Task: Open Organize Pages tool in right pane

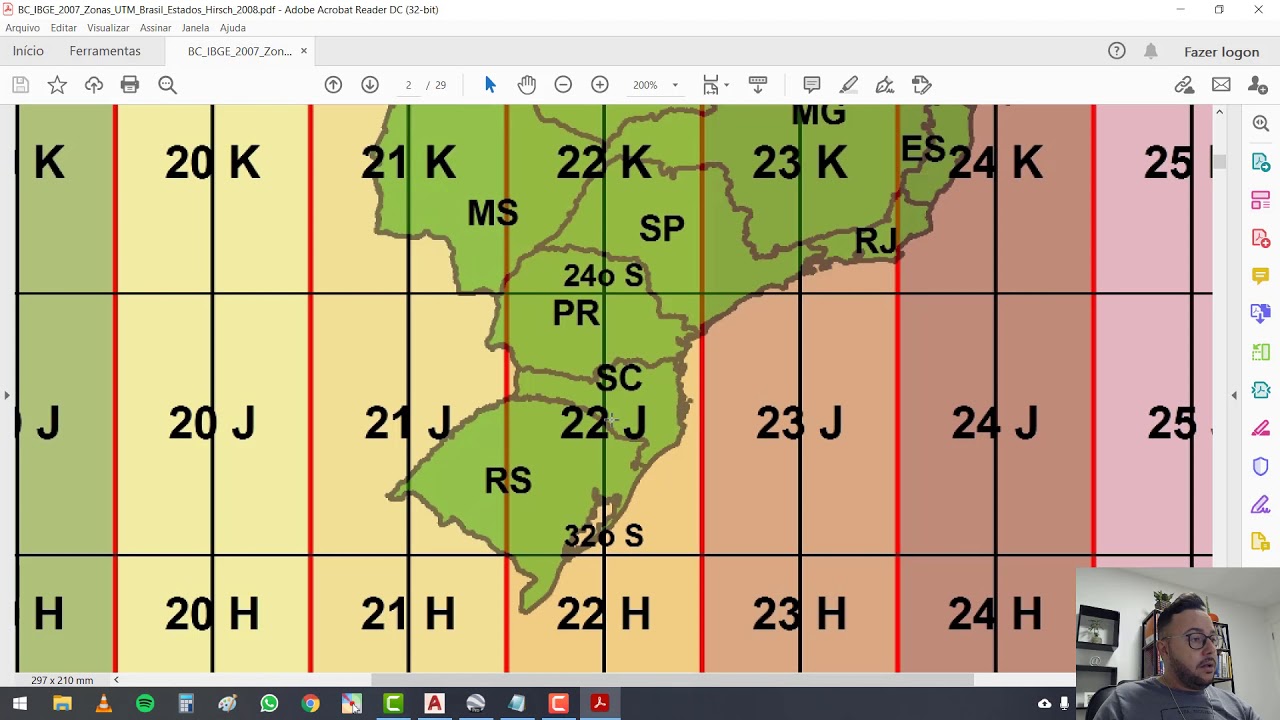Action: coord(1260,352)
